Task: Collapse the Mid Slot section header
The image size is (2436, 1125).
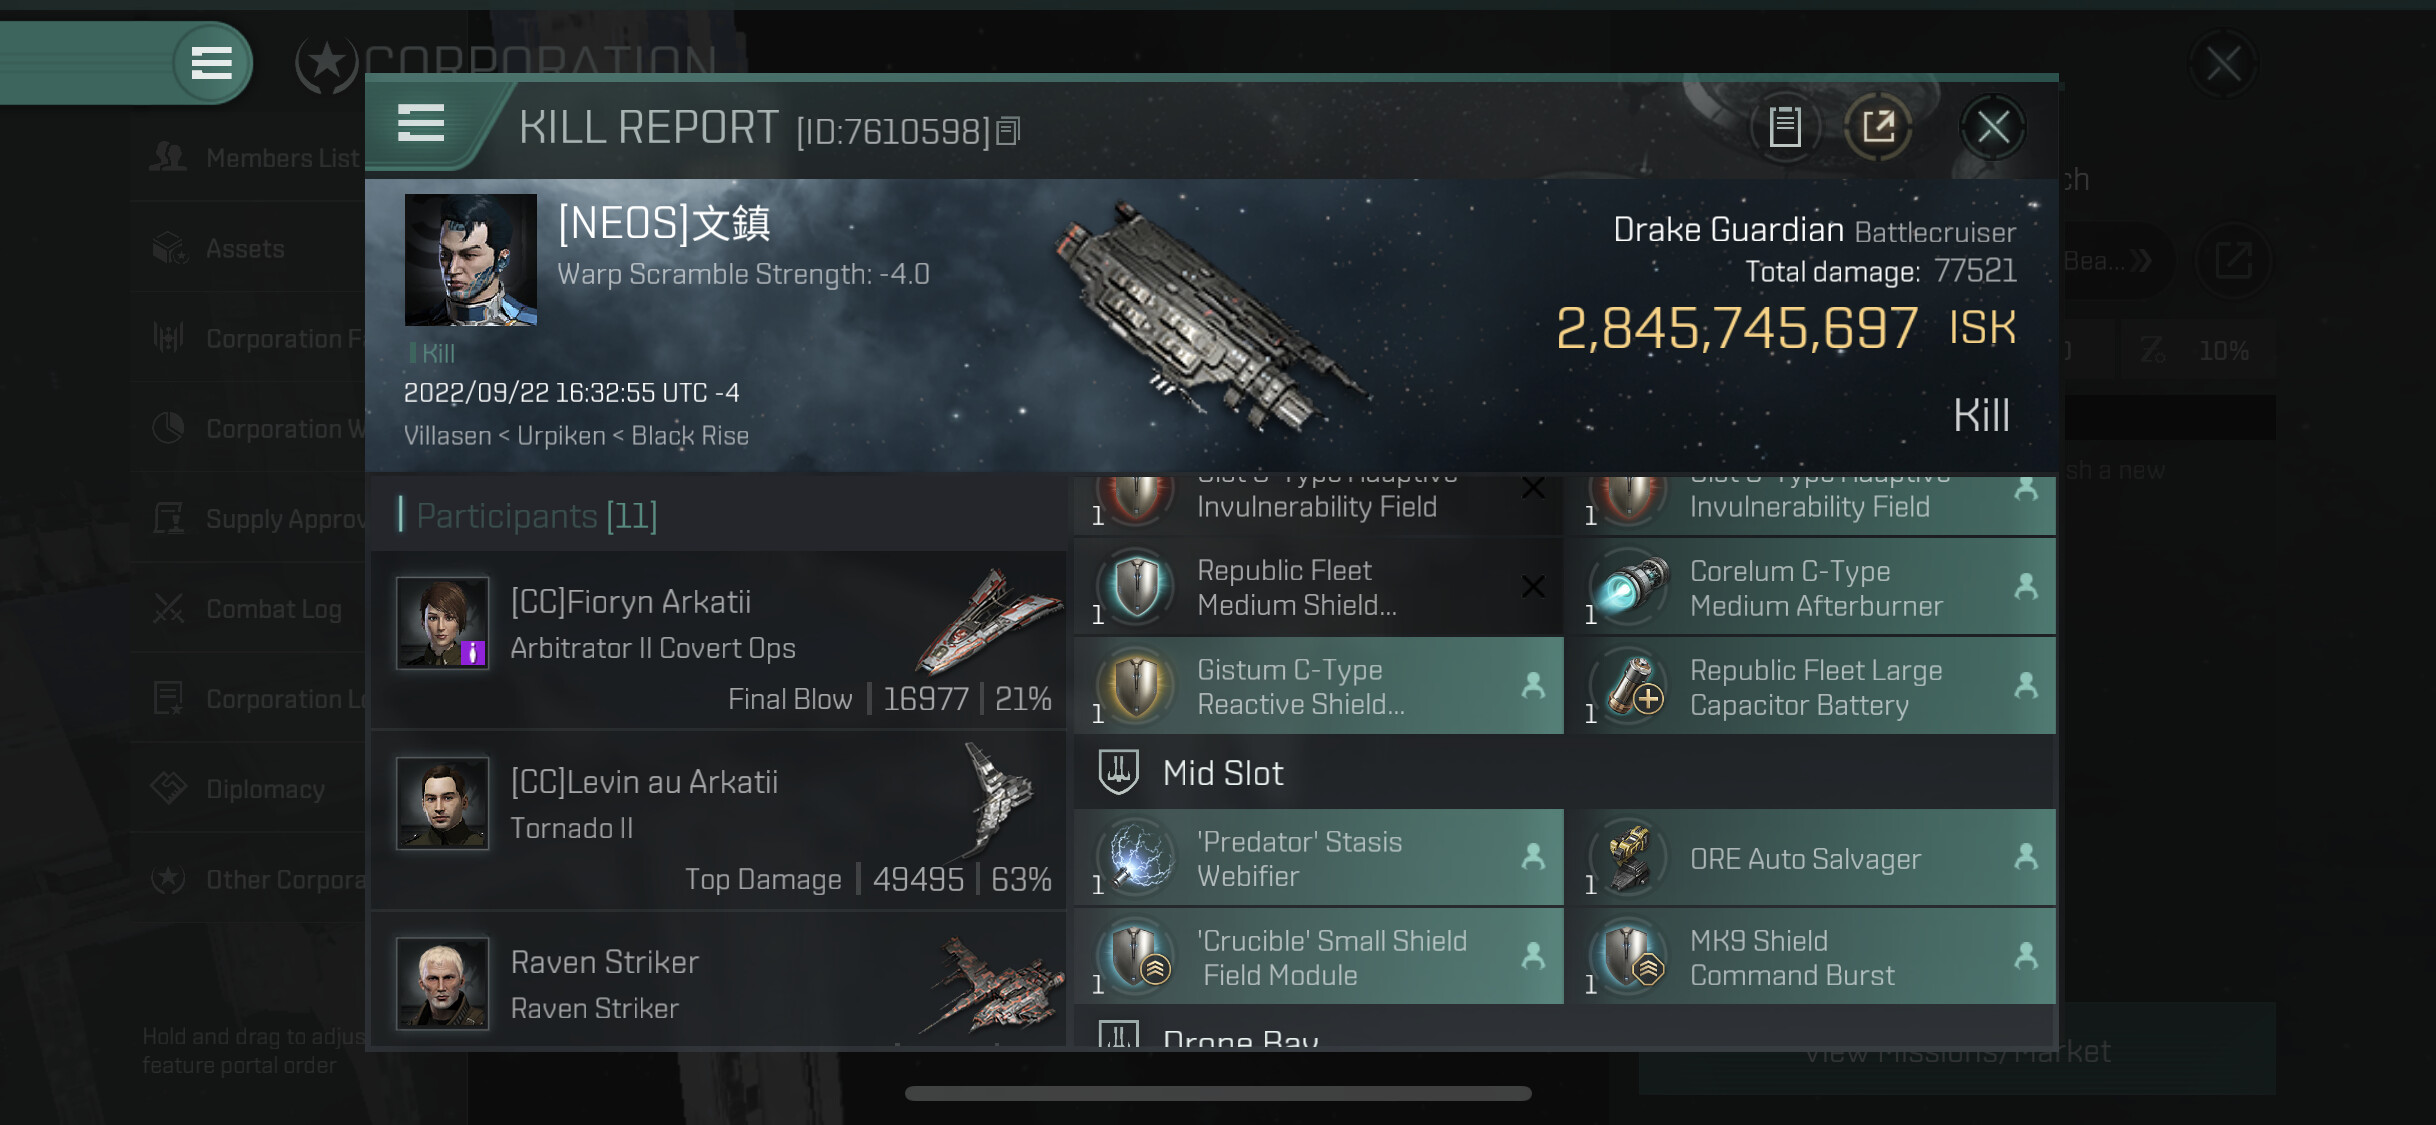Action: click(1565, 773)
